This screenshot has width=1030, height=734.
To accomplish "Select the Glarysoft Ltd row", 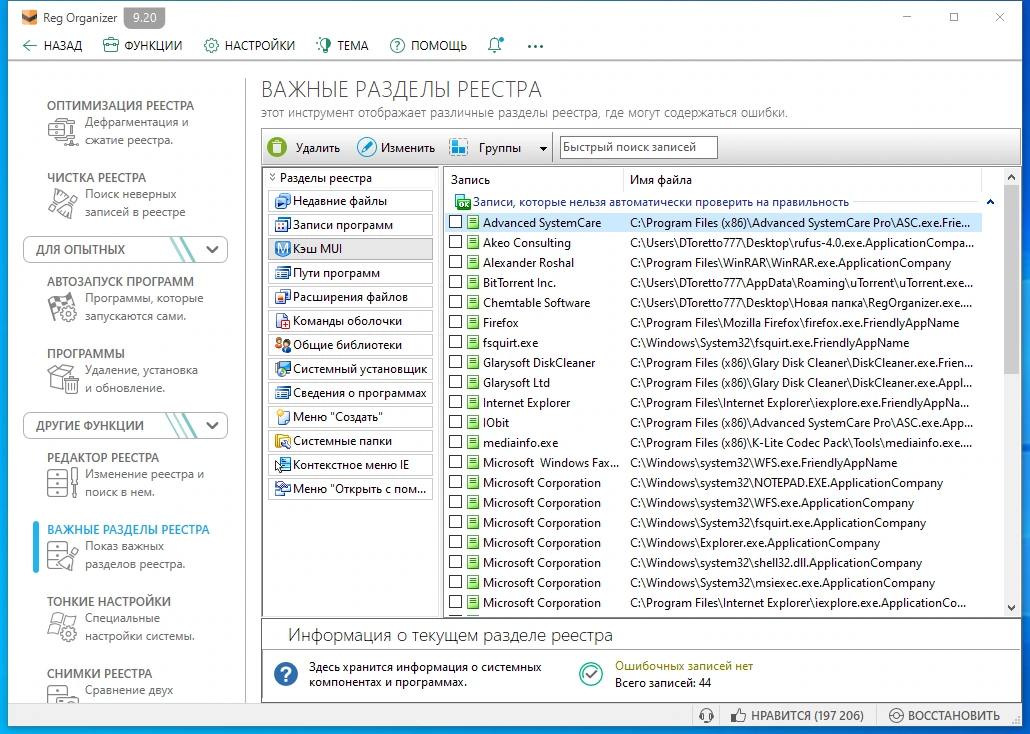I will tap(714, 382).
